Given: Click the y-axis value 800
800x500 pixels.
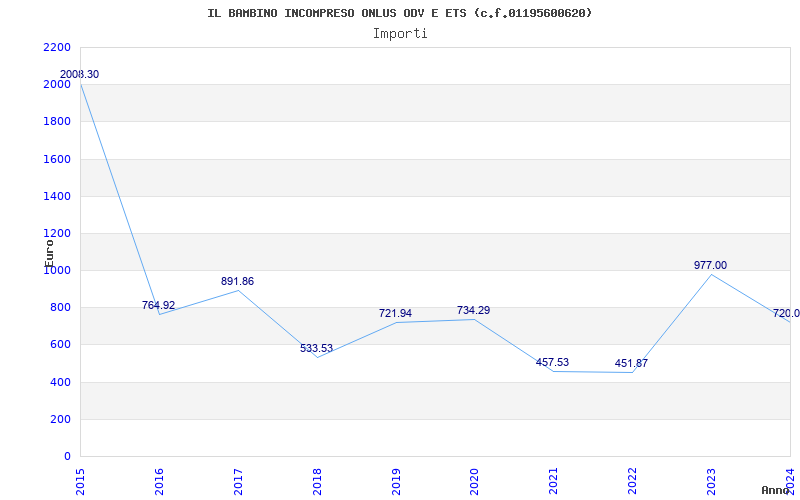Looking at the screenshot, I should (x=61, y=308).
